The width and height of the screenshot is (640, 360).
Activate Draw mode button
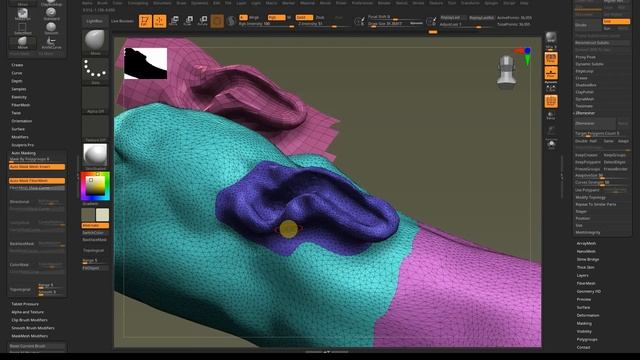(160, 21)
